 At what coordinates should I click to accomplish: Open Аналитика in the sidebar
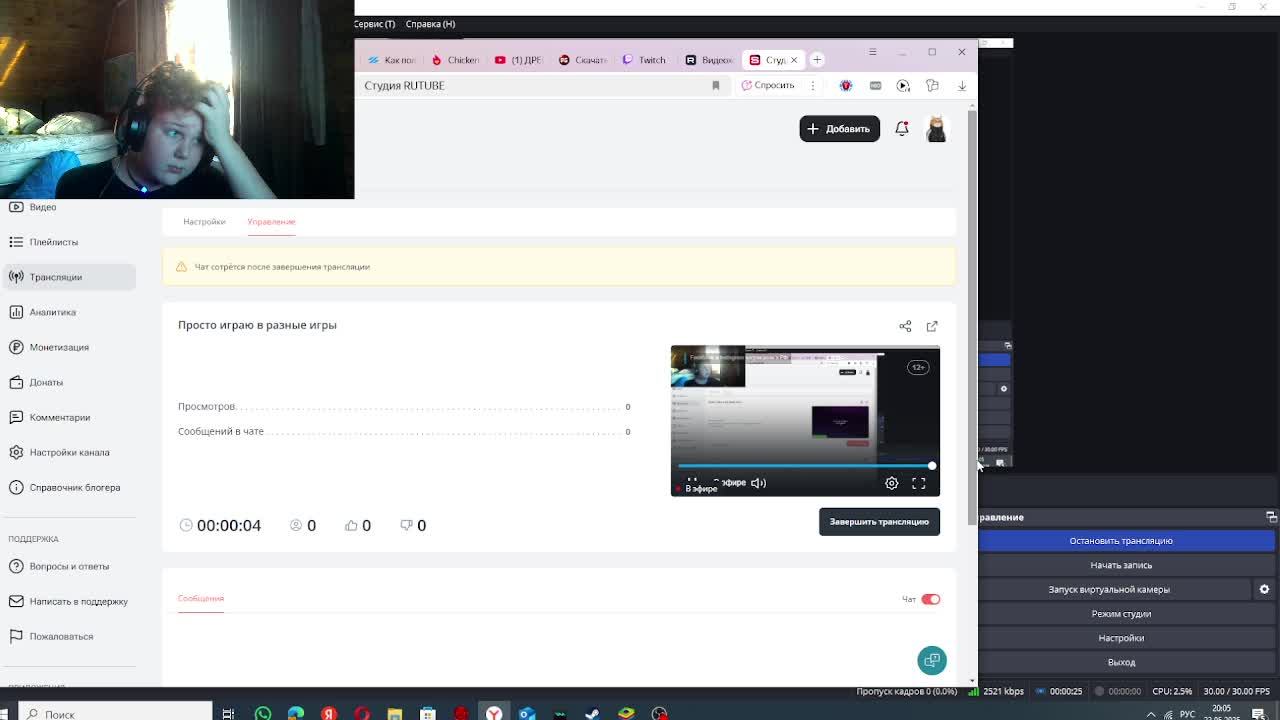click(x=68, y=312)
